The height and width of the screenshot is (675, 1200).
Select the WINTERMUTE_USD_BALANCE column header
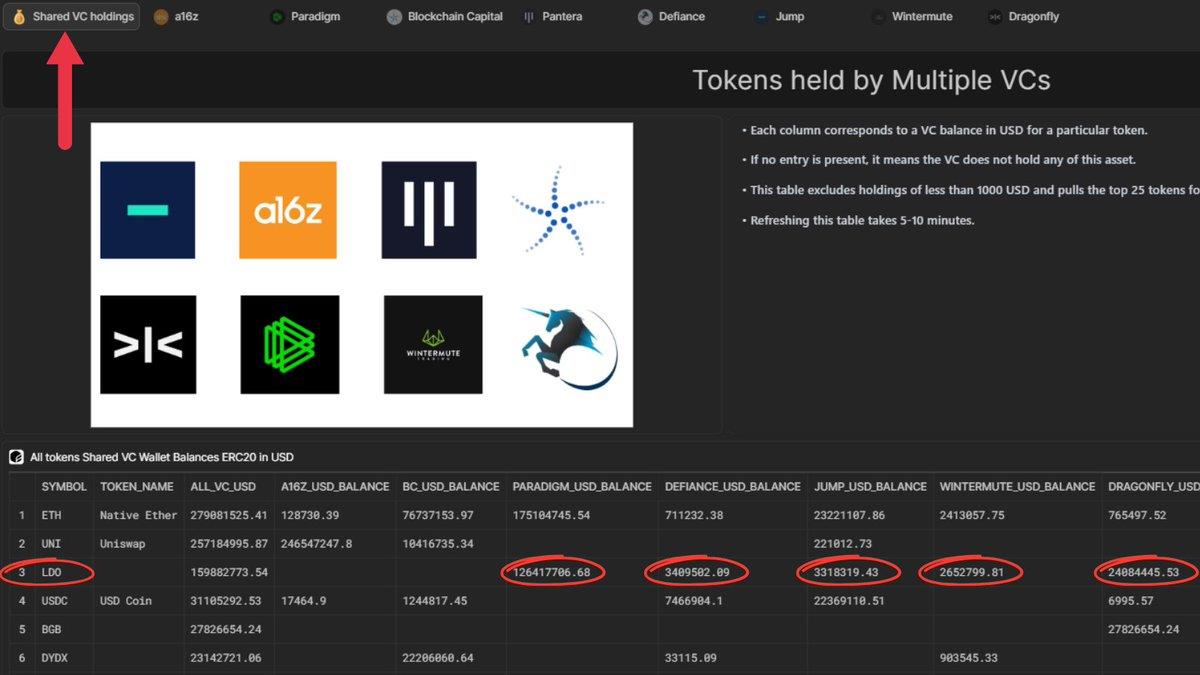pos(1017,487)
